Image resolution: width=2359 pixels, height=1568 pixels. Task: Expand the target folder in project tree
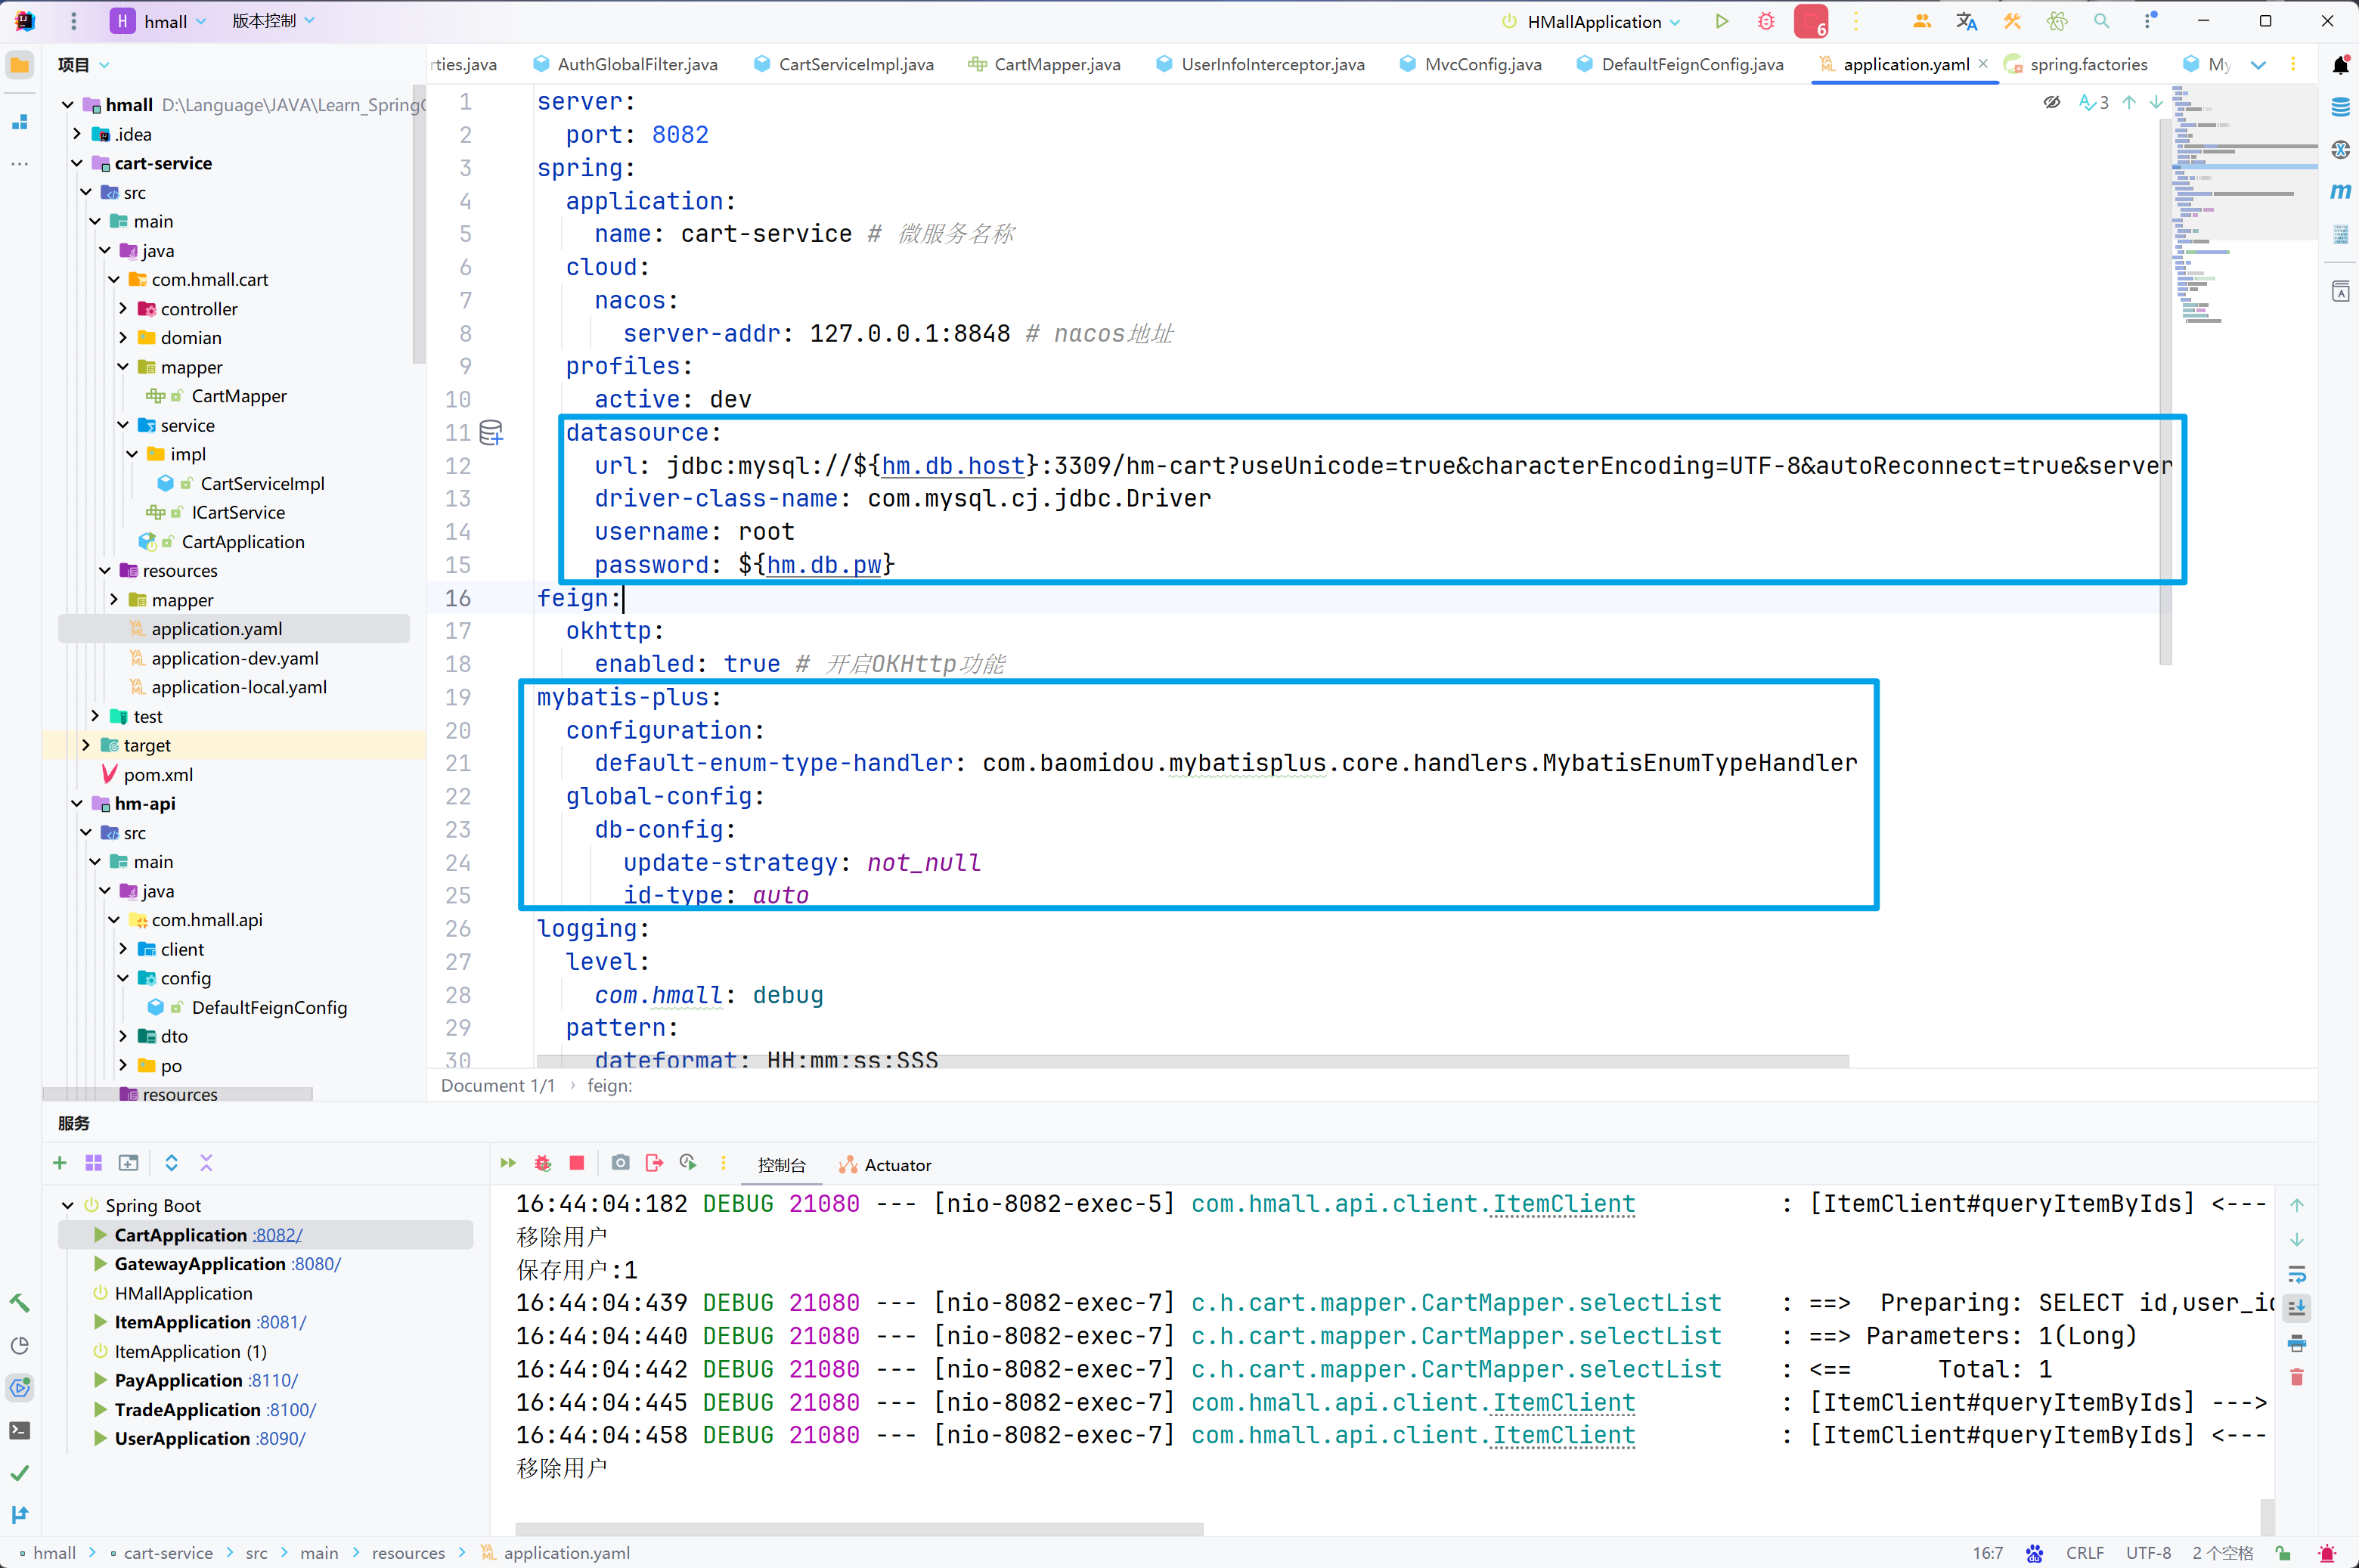click(86, 745)
